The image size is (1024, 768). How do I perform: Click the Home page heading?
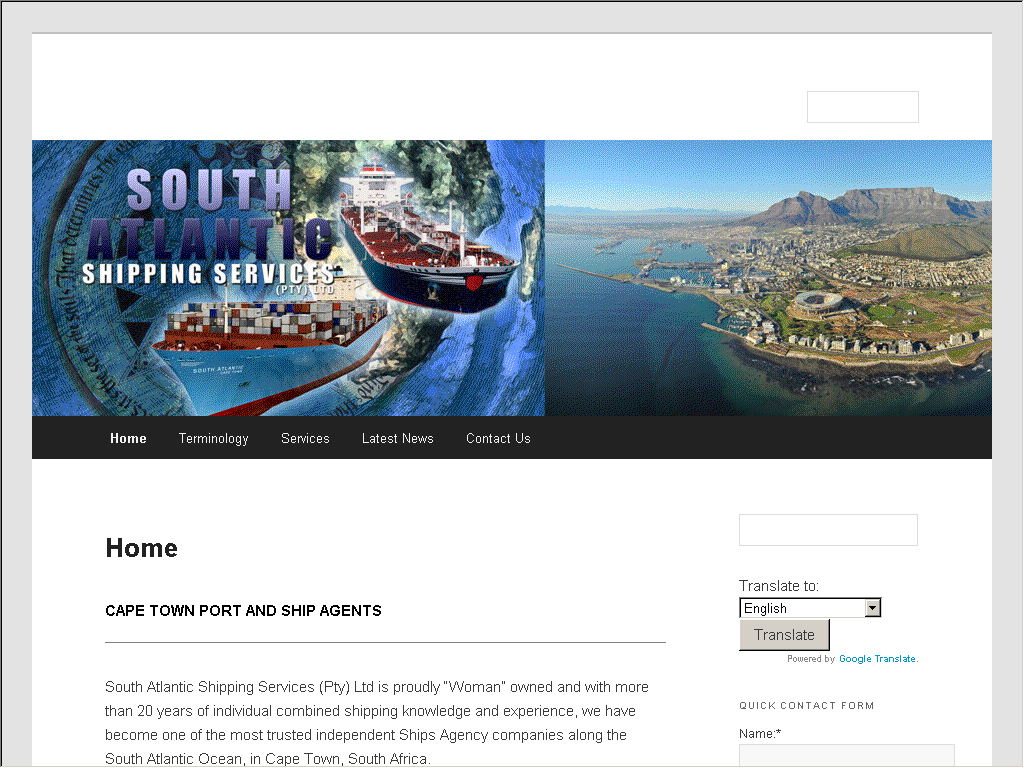pyautogui.click(x=142, y=548)
